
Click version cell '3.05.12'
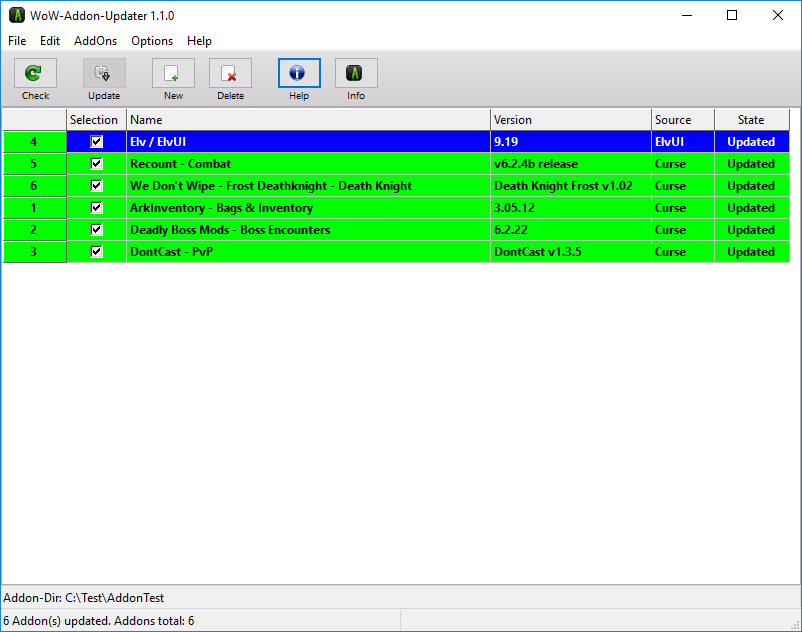coord(571,208)
